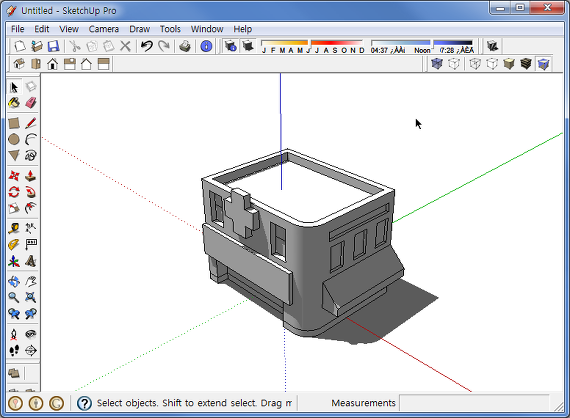
Task: Activate the Rectangle tool
Action: 14,123
